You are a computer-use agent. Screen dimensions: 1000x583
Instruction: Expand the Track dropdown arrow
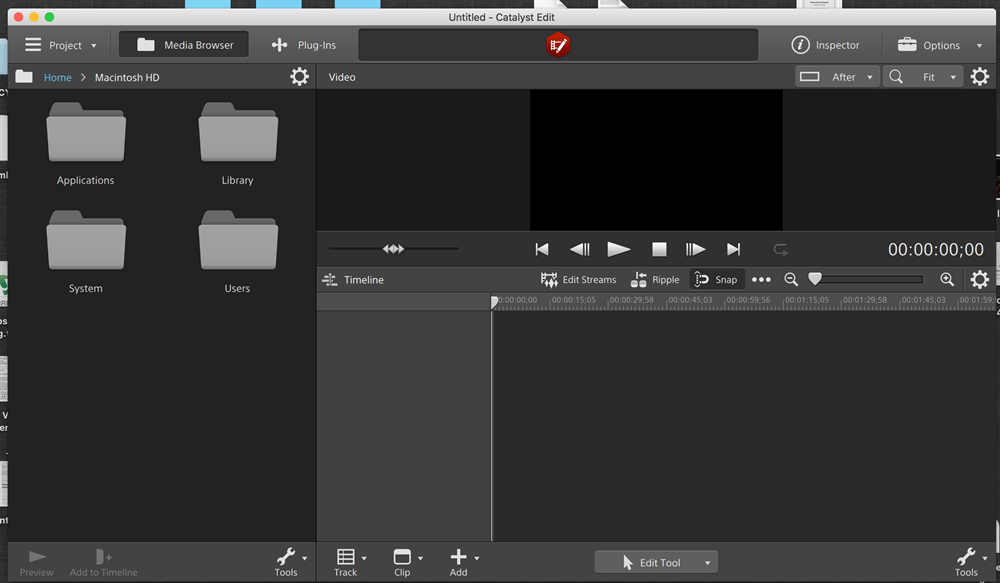[x=364, y=558]
